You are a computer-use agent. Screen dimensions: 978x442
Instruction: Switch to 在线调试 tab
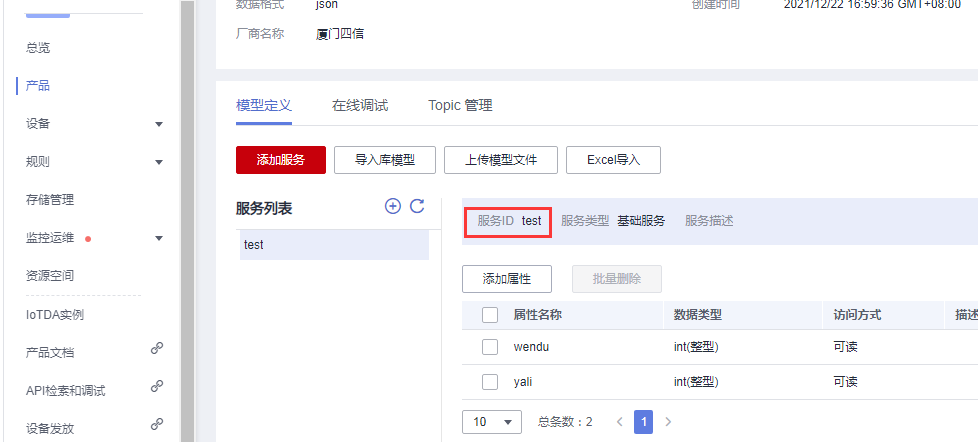tap(360, 105)
